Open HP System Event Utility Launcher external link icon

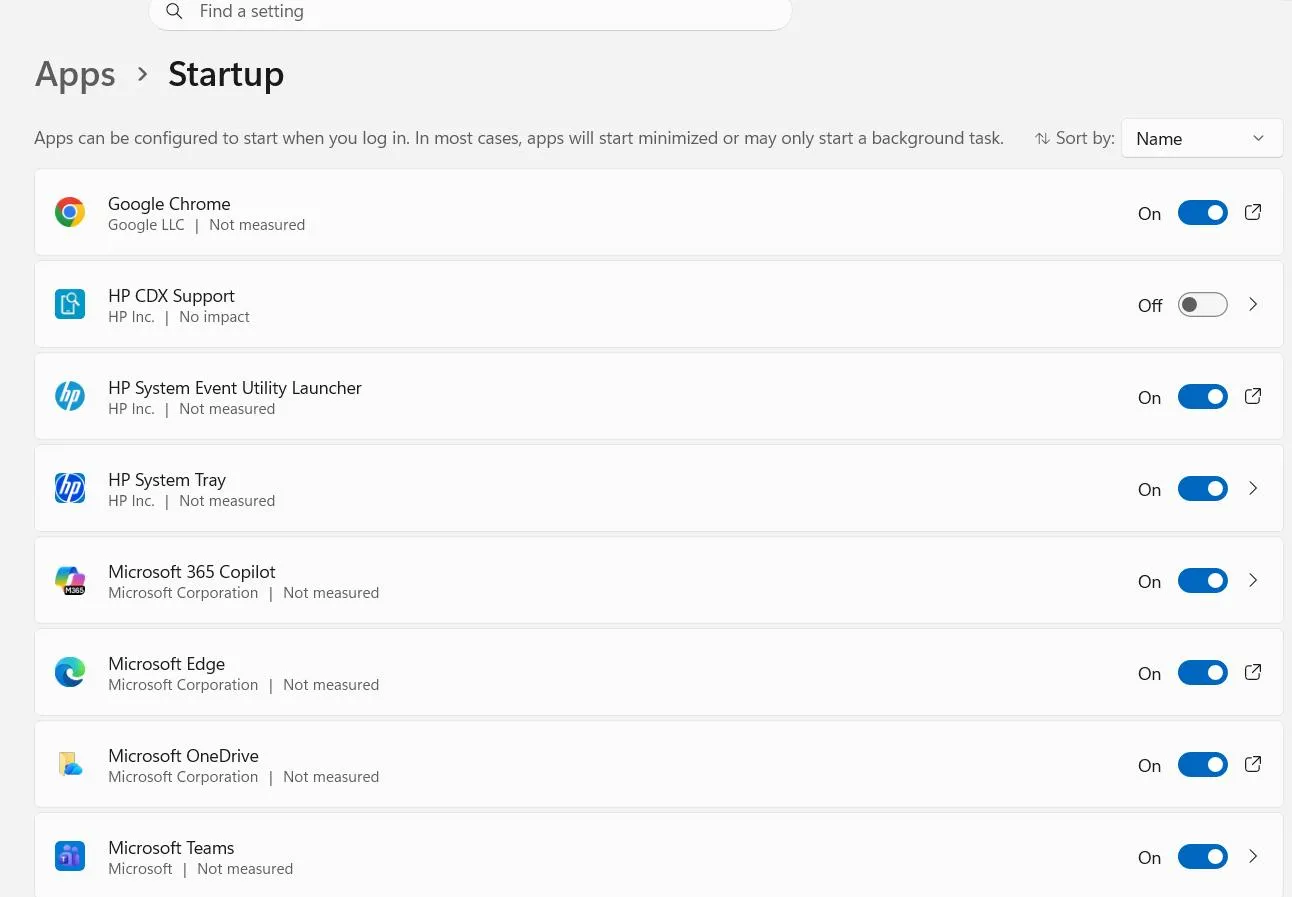coord(1253,396)
